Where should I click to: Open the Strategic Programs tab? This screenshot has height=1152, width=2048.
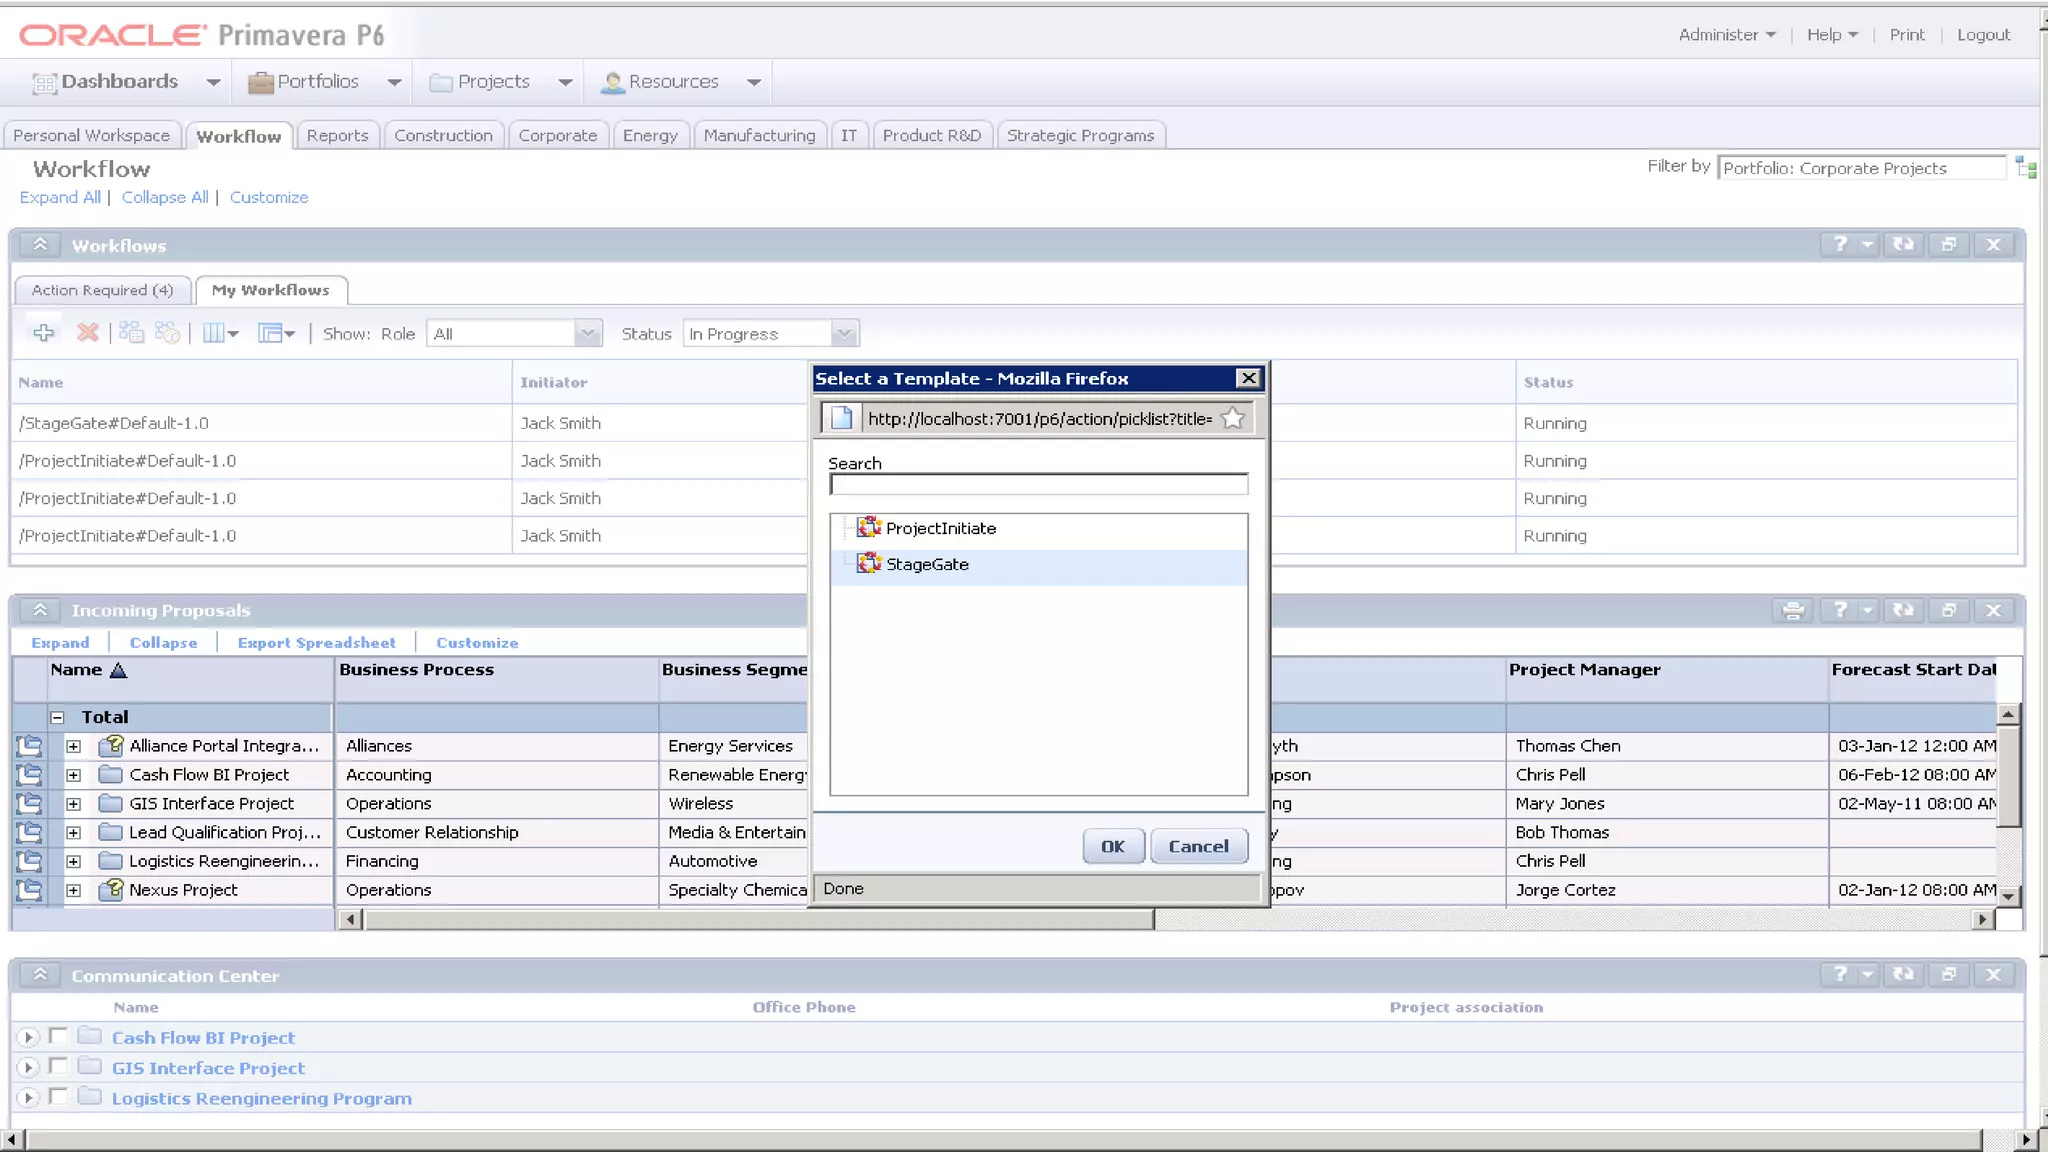[x=1080, y=135]
